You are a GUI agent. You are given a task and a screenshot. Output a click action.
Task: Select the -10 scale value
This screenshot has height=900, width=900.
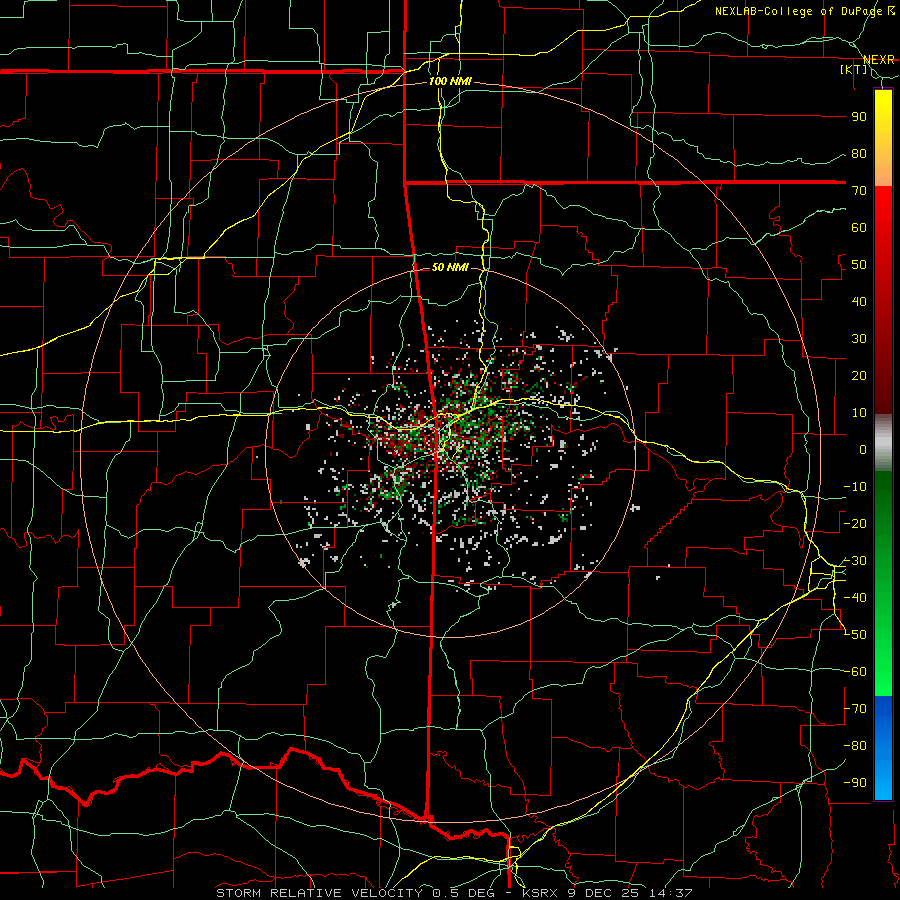(855, 487)
